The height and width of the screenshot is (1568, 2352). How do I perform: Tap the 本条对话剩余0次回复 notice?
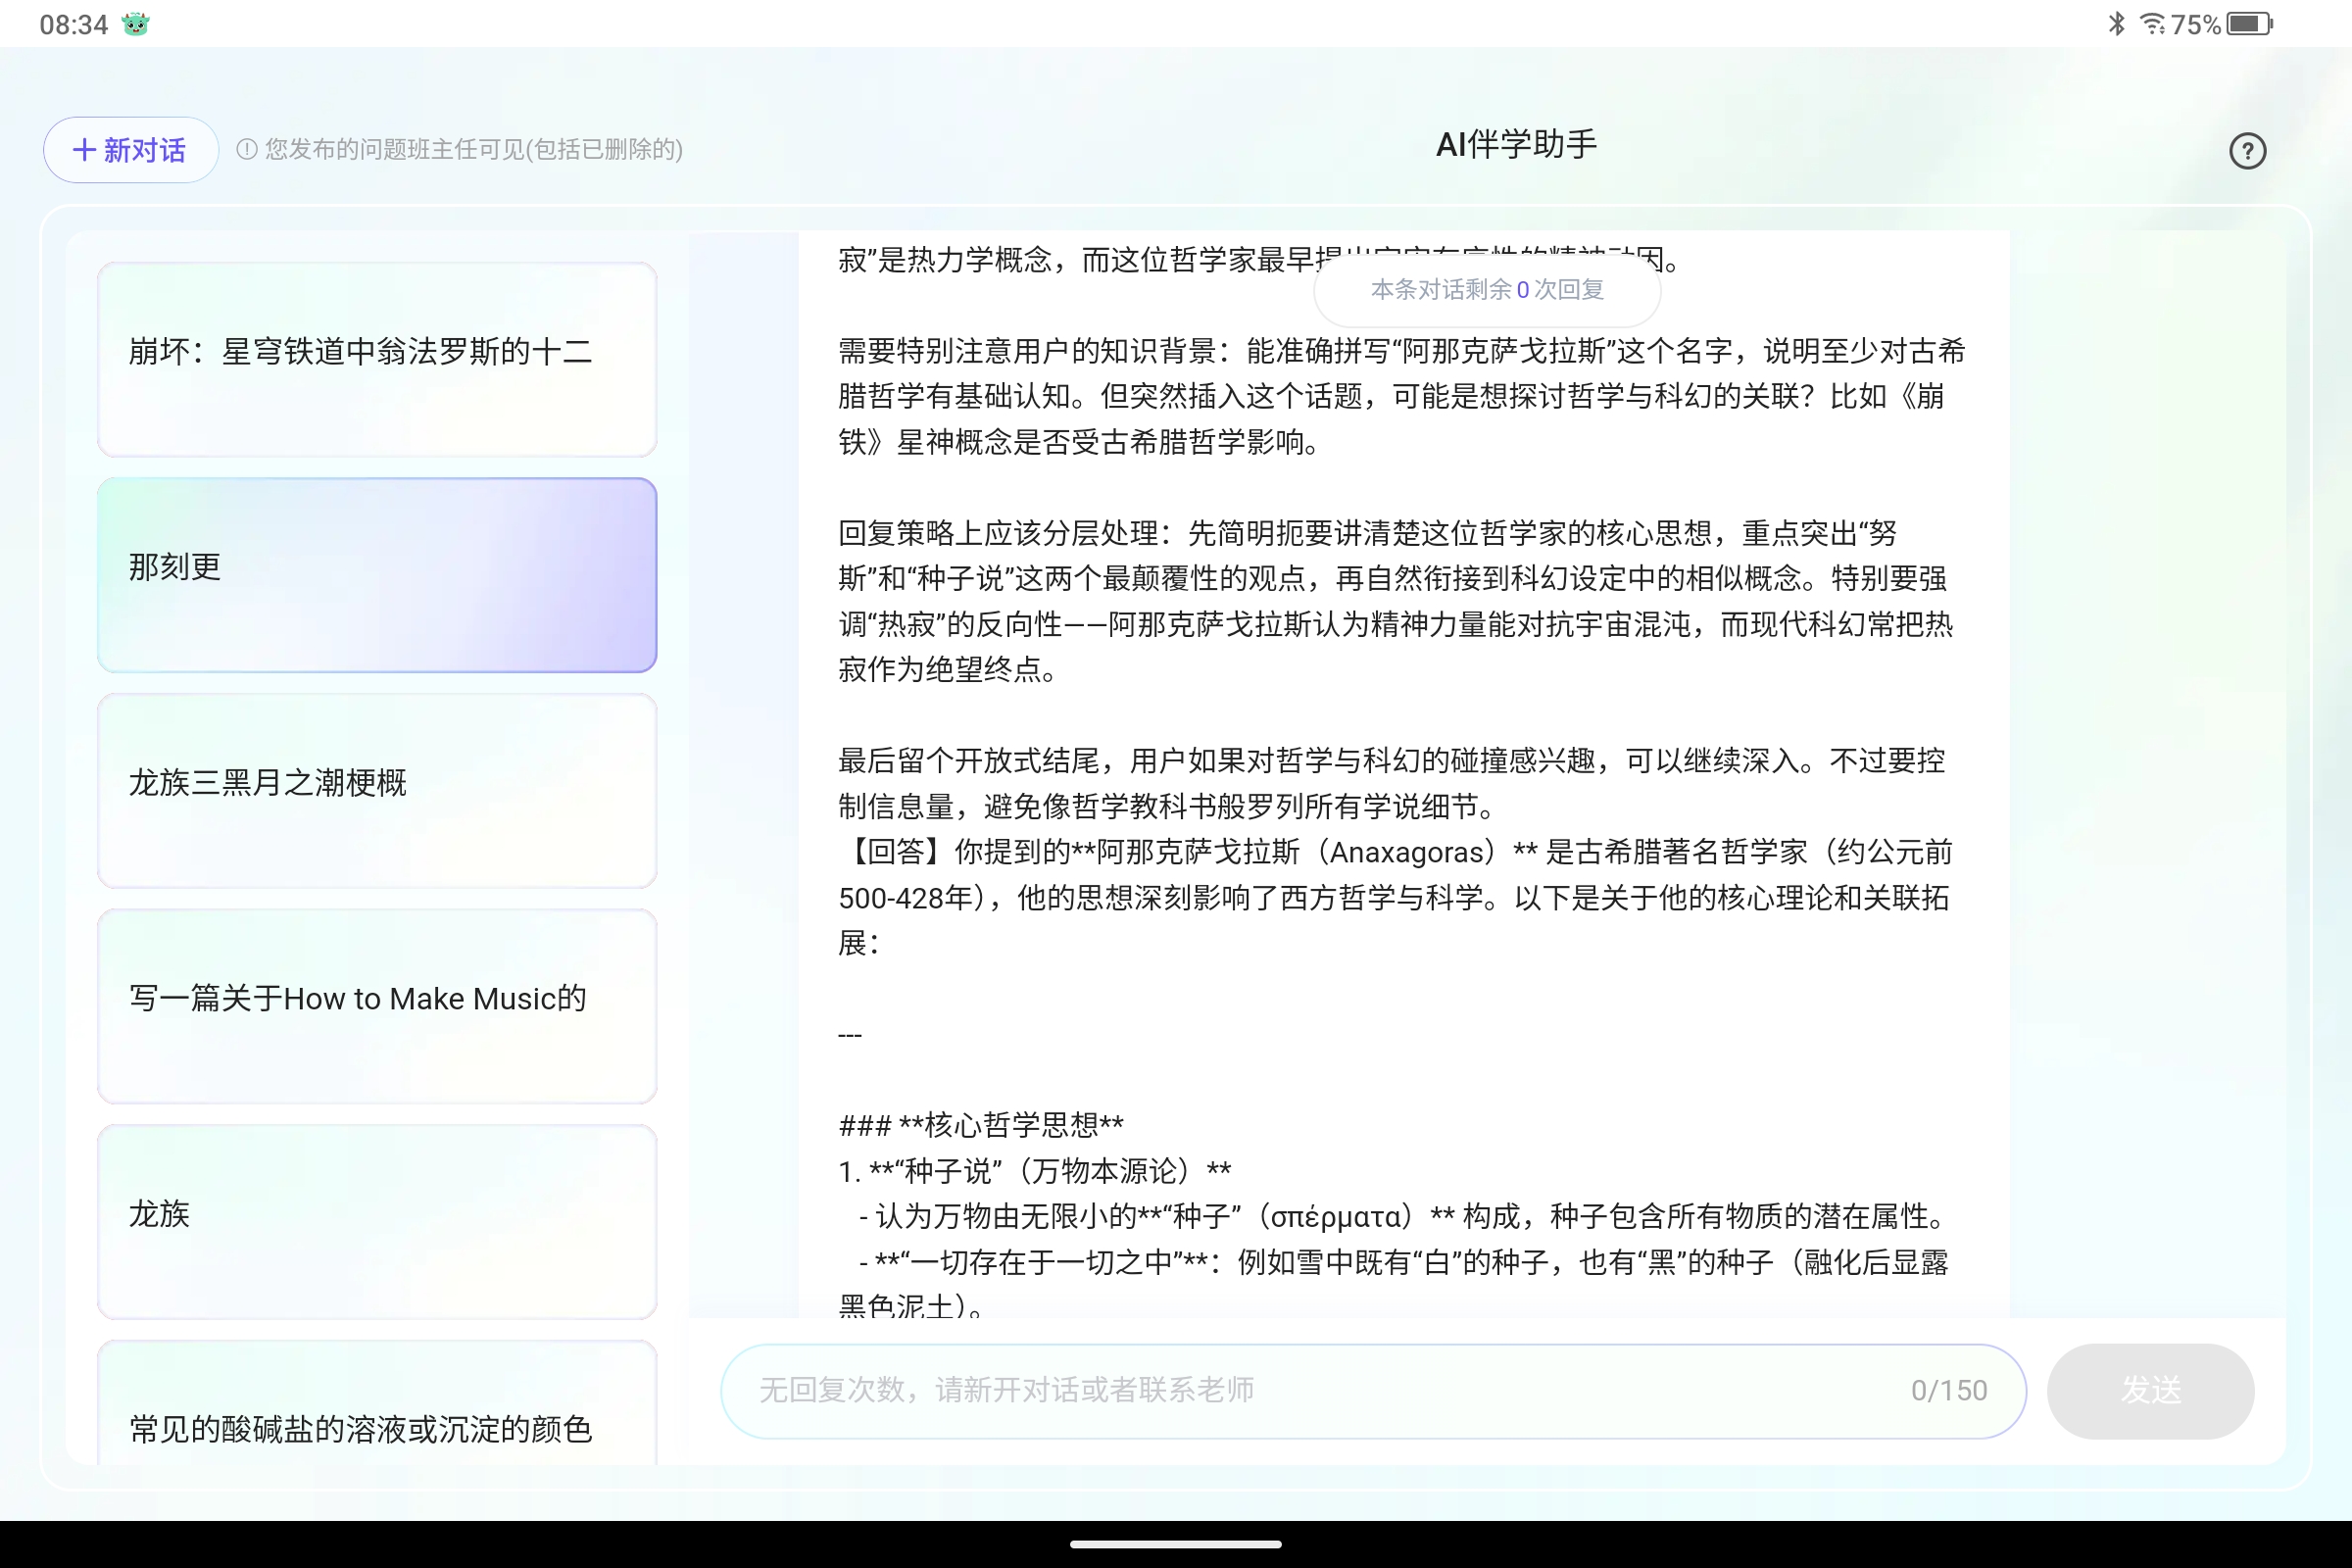point(1487,290)
